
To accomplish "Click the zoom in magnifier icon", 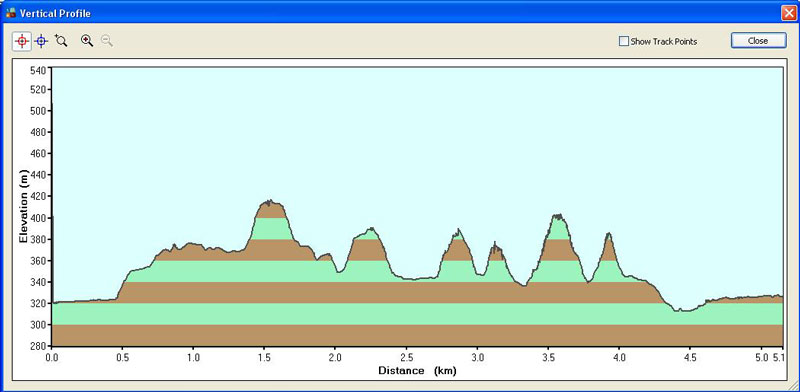I will [87, 41].
